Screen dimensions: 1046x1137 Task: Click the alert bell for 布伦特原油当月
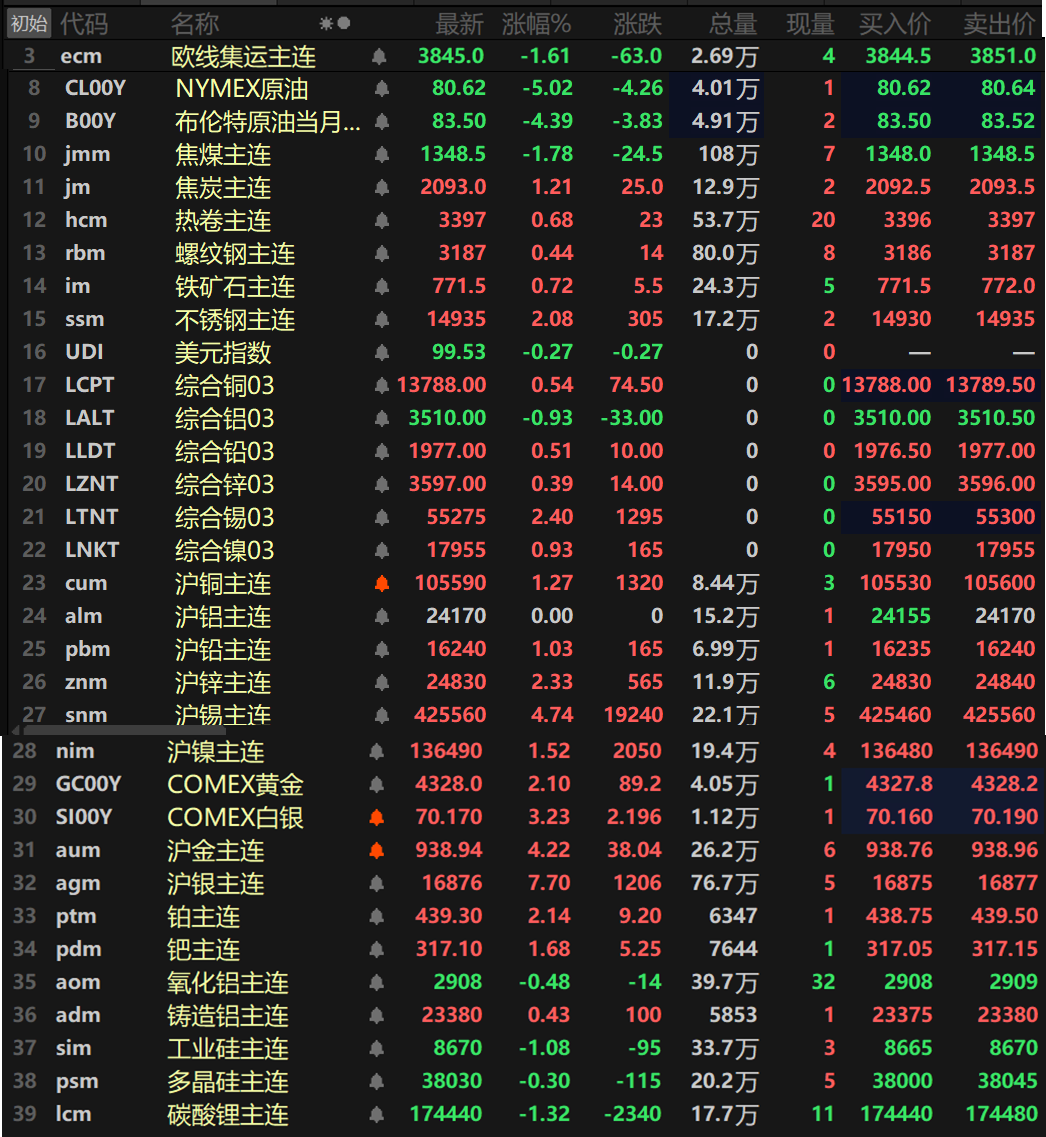point(382,122)
